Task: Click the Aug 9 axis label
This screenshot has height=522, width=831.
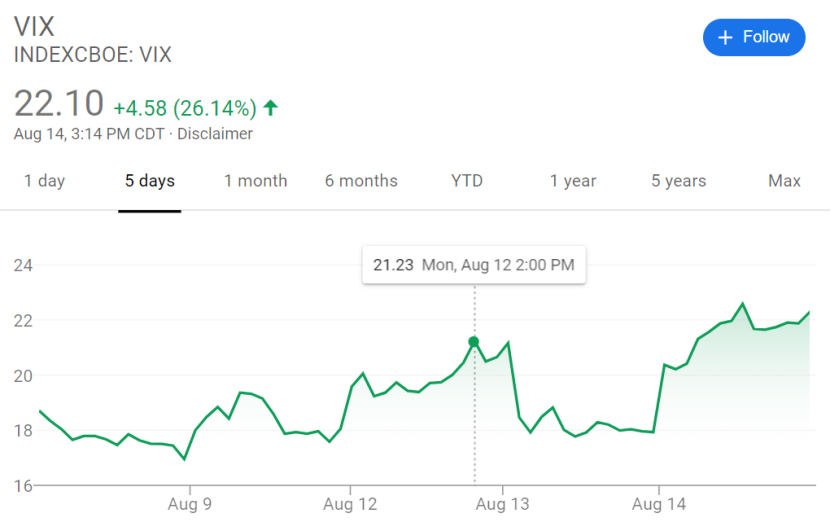Action: 189,504
